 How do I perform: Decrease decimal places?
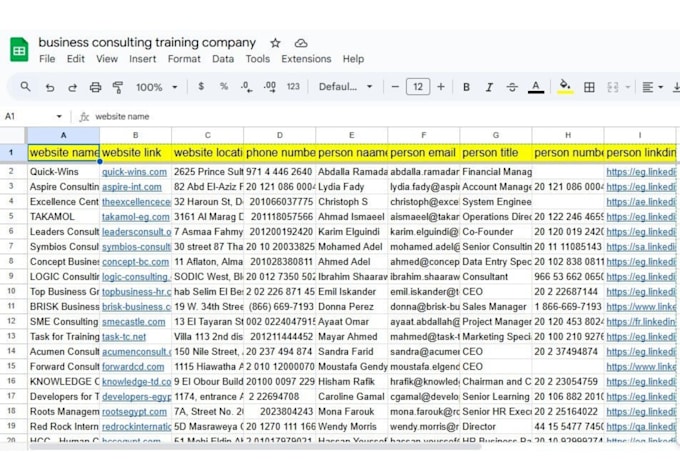(246, 87)
